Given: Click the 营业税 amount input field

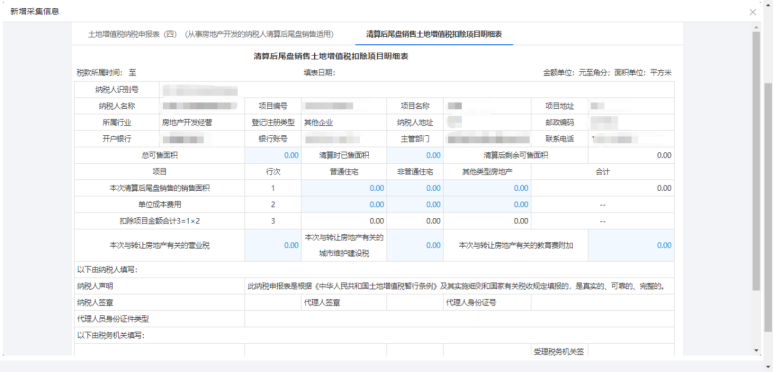Looking at the screenshot, I should 273,245.
